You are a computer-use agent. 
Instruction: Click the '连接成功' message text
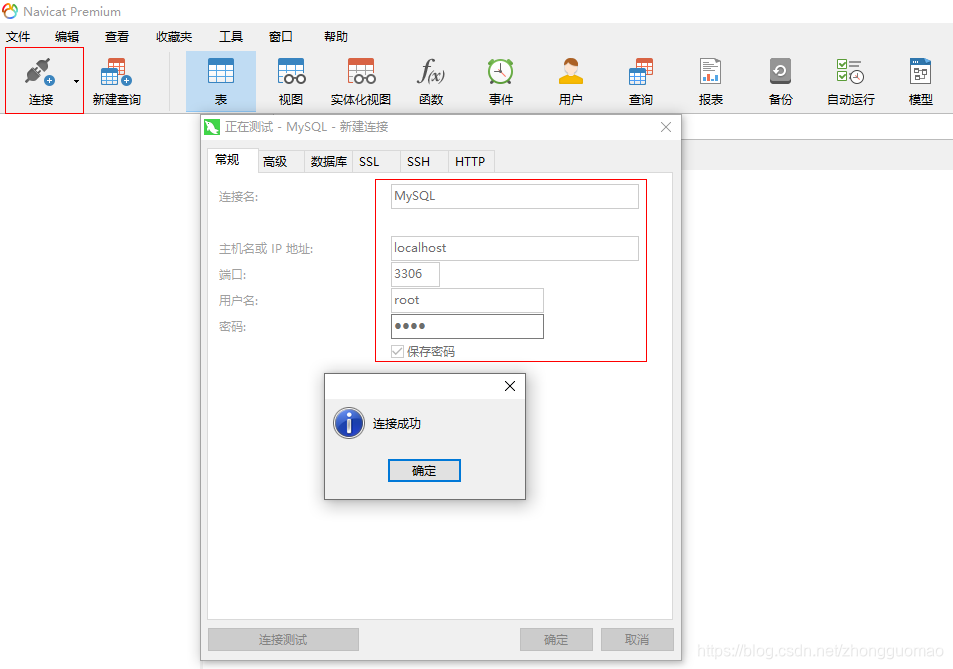tap(396, 424)
